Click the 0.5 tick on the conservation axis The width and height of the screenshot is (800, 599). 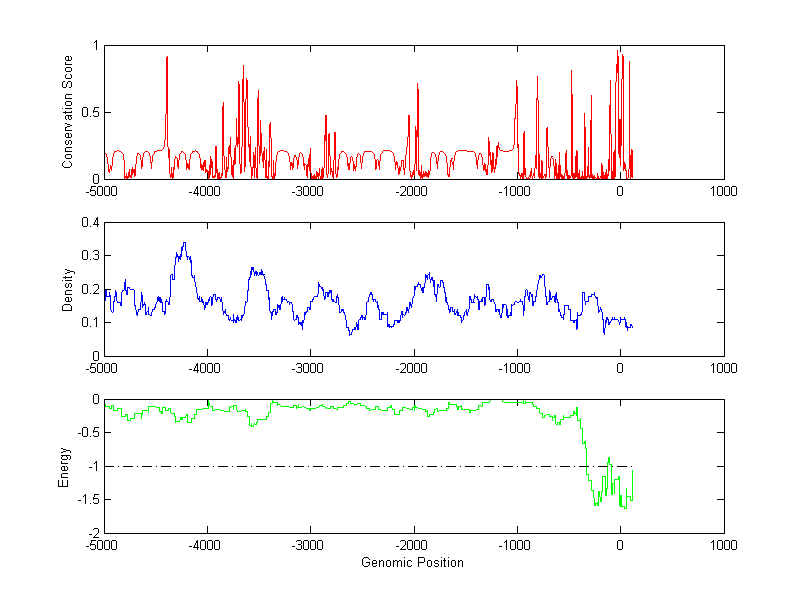click(x=90, y=112)
